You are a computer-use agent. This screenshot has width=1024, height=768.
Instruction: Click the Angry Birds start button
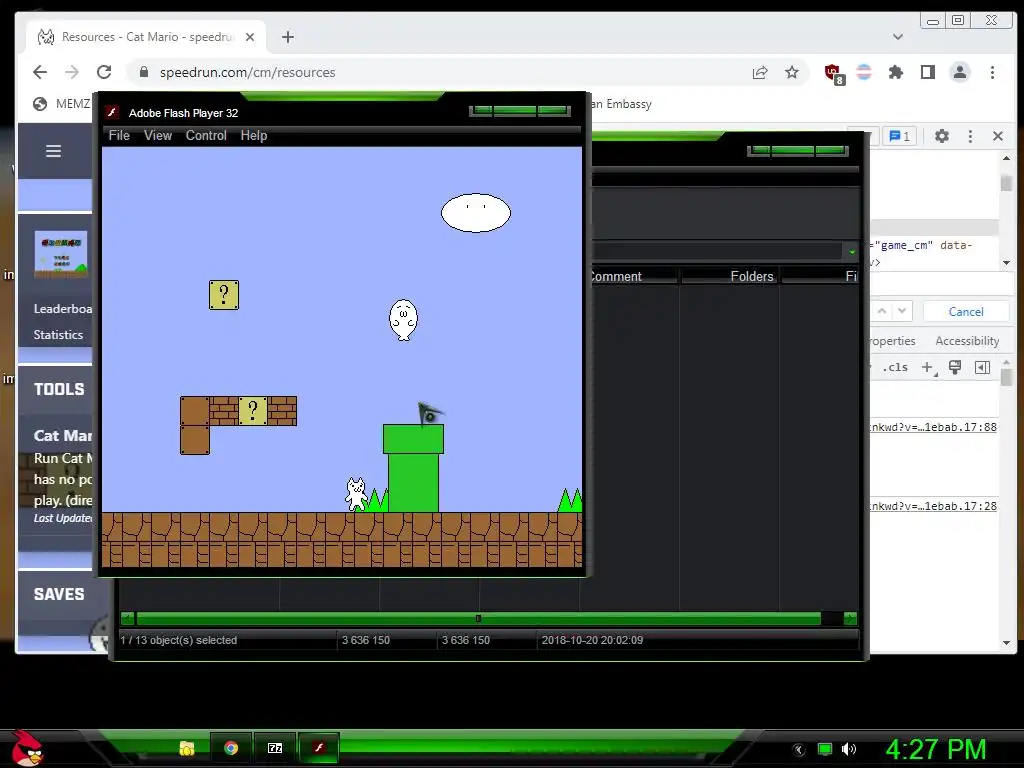(x=27, y=748)
